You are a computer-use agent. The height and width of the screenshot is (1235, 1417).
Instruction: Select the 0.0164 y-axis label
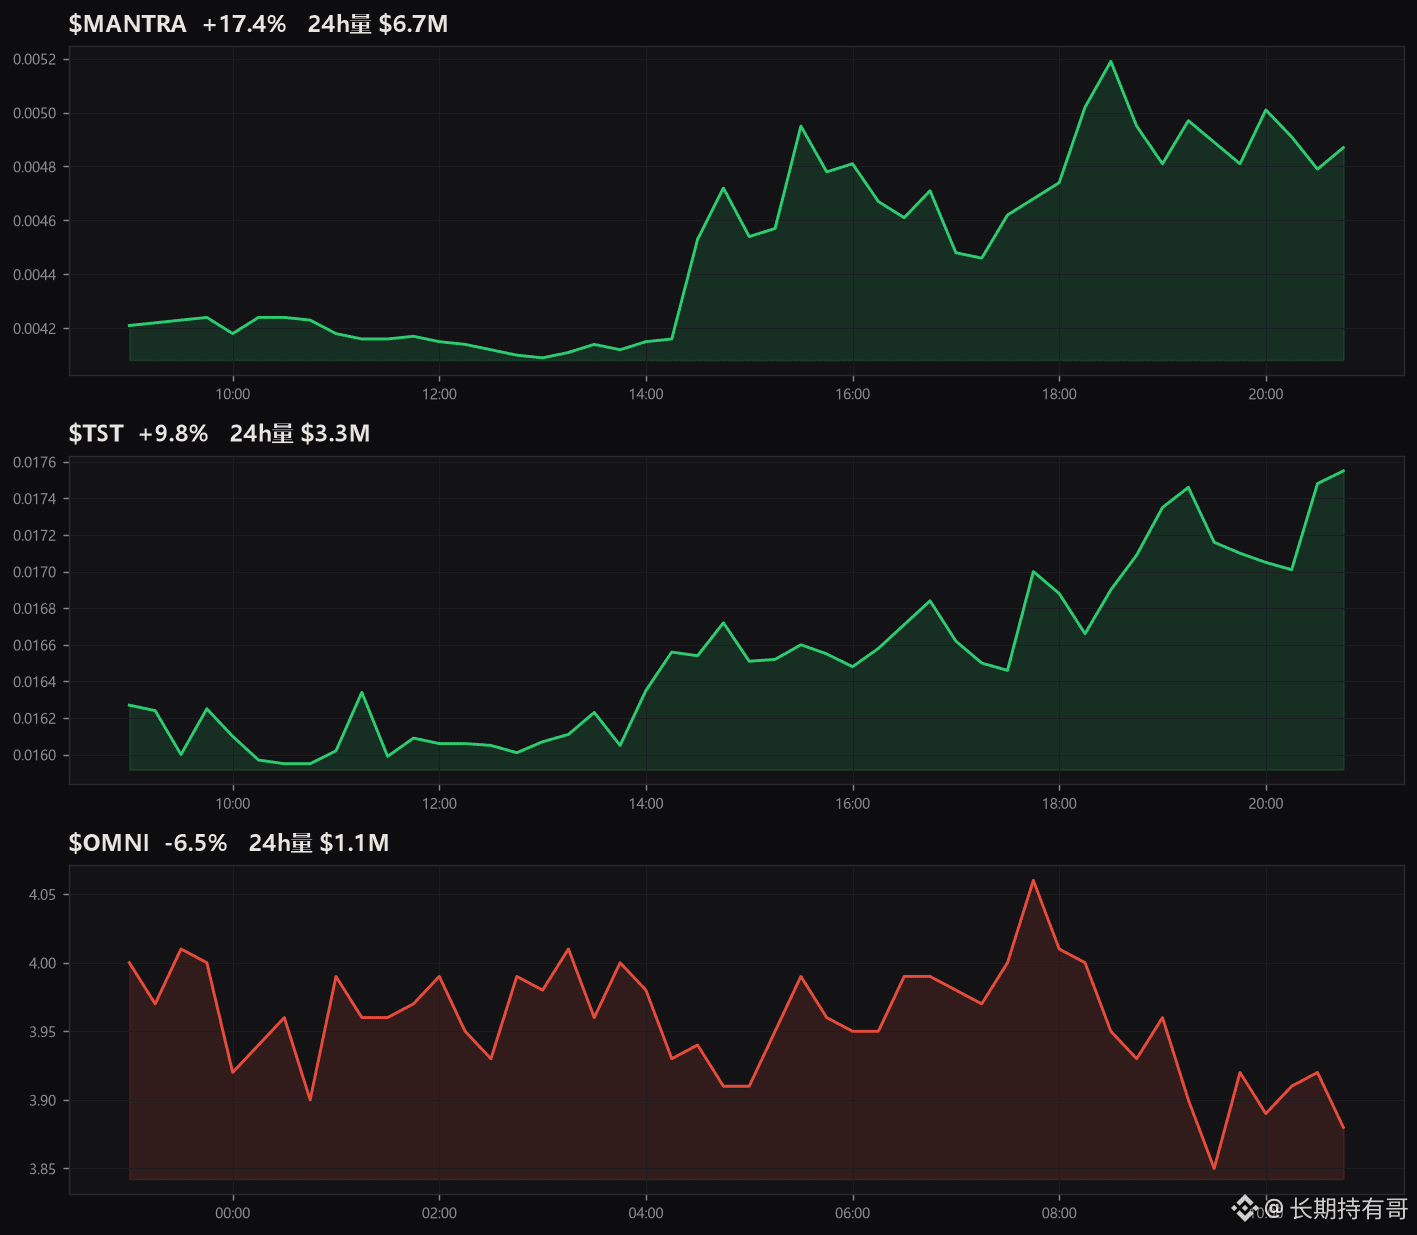click(x=35, y=682)
